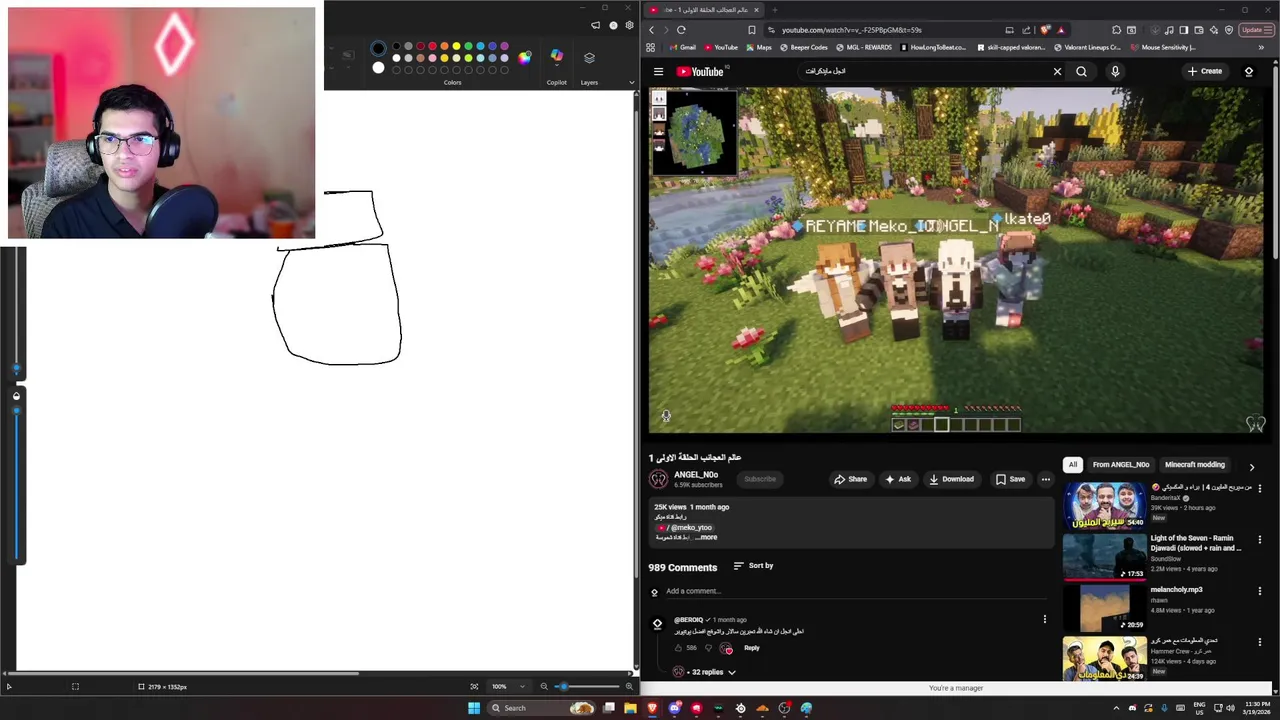Expand the description with ...more
The width and height of the screenshot is (1280, 720).
[706, 537]
